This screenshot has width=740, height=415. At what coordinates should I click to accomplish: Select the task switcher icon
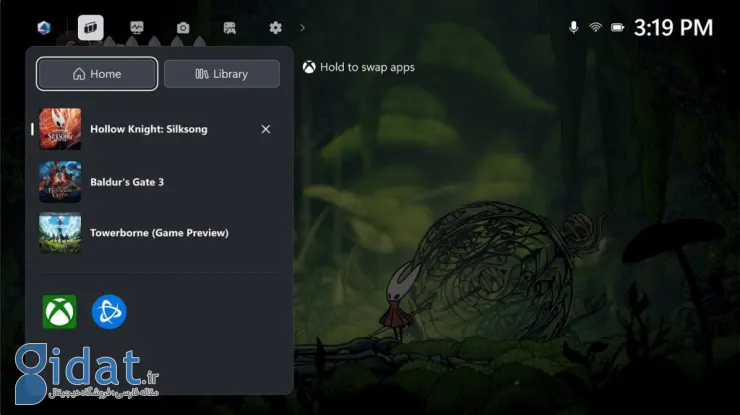(91, 28)
